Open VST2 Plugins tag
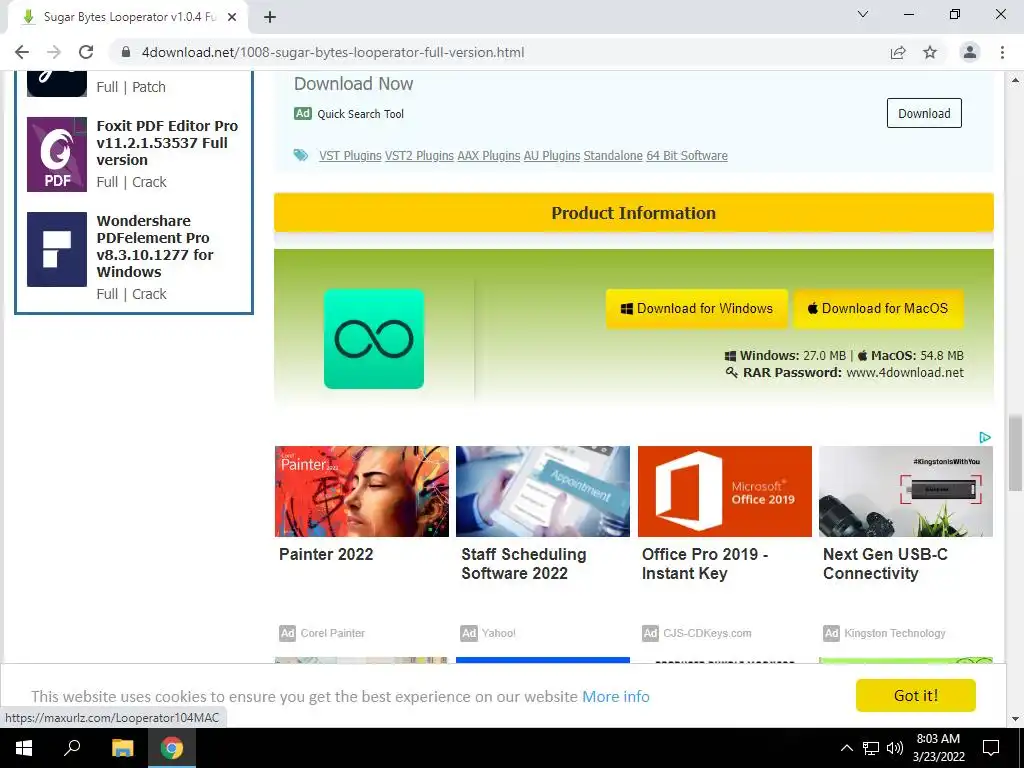1024x768 pixels. [419, 155]
